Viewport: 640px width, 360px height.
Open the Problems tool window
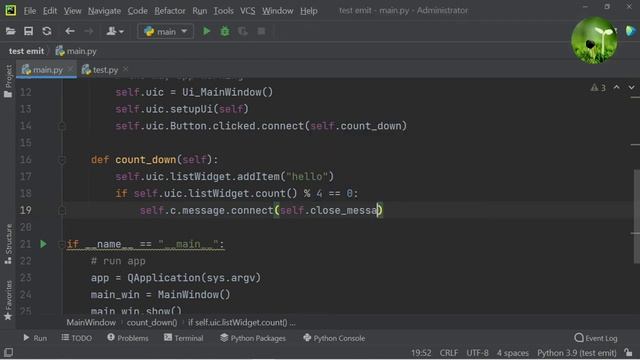click(128, 338)
